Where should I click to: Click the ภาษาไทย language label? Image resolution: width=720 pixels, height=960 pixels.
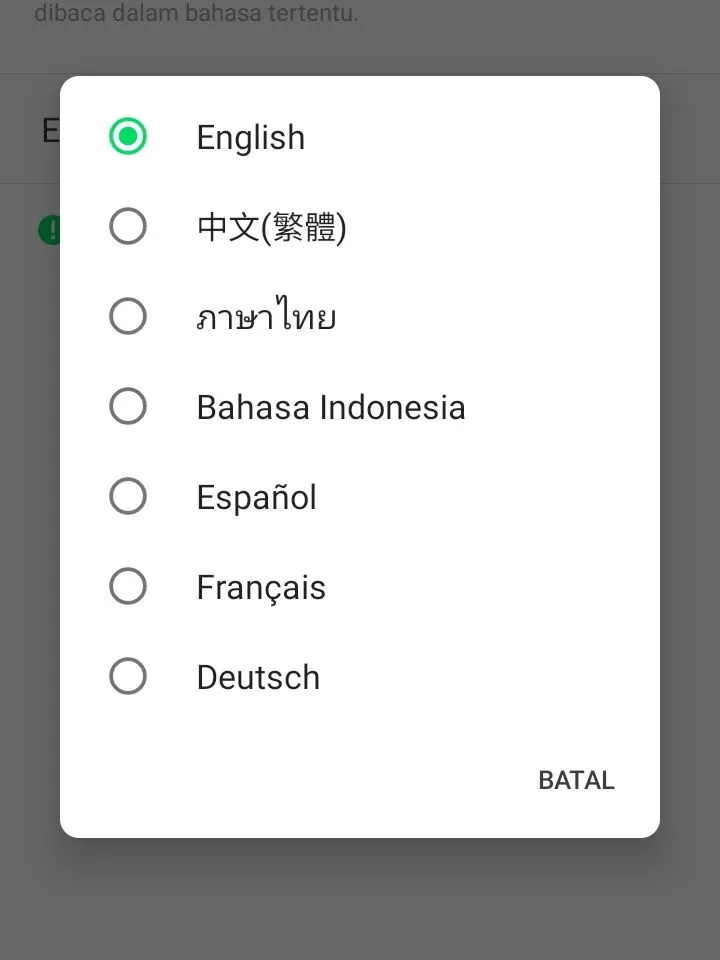(265, 317)
